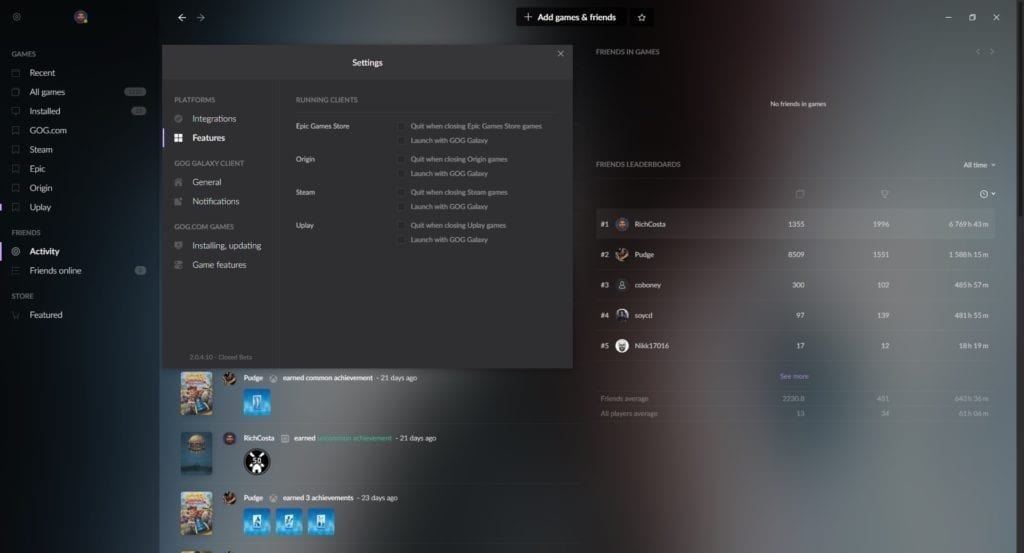This screenshot has width=1024, height=553.
Task: Click Nikk17016 avatar in leaderboard
Action: [622, 345]
